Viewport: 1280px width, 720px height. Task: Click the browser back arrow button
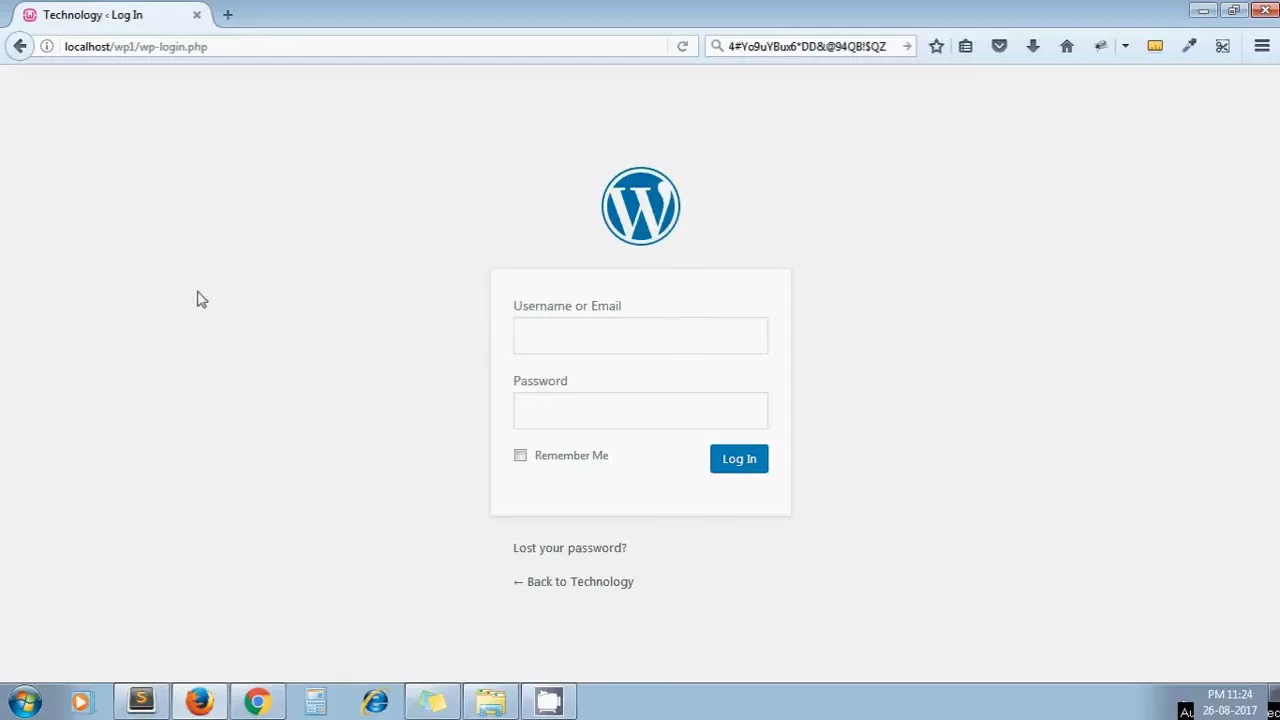20,46
